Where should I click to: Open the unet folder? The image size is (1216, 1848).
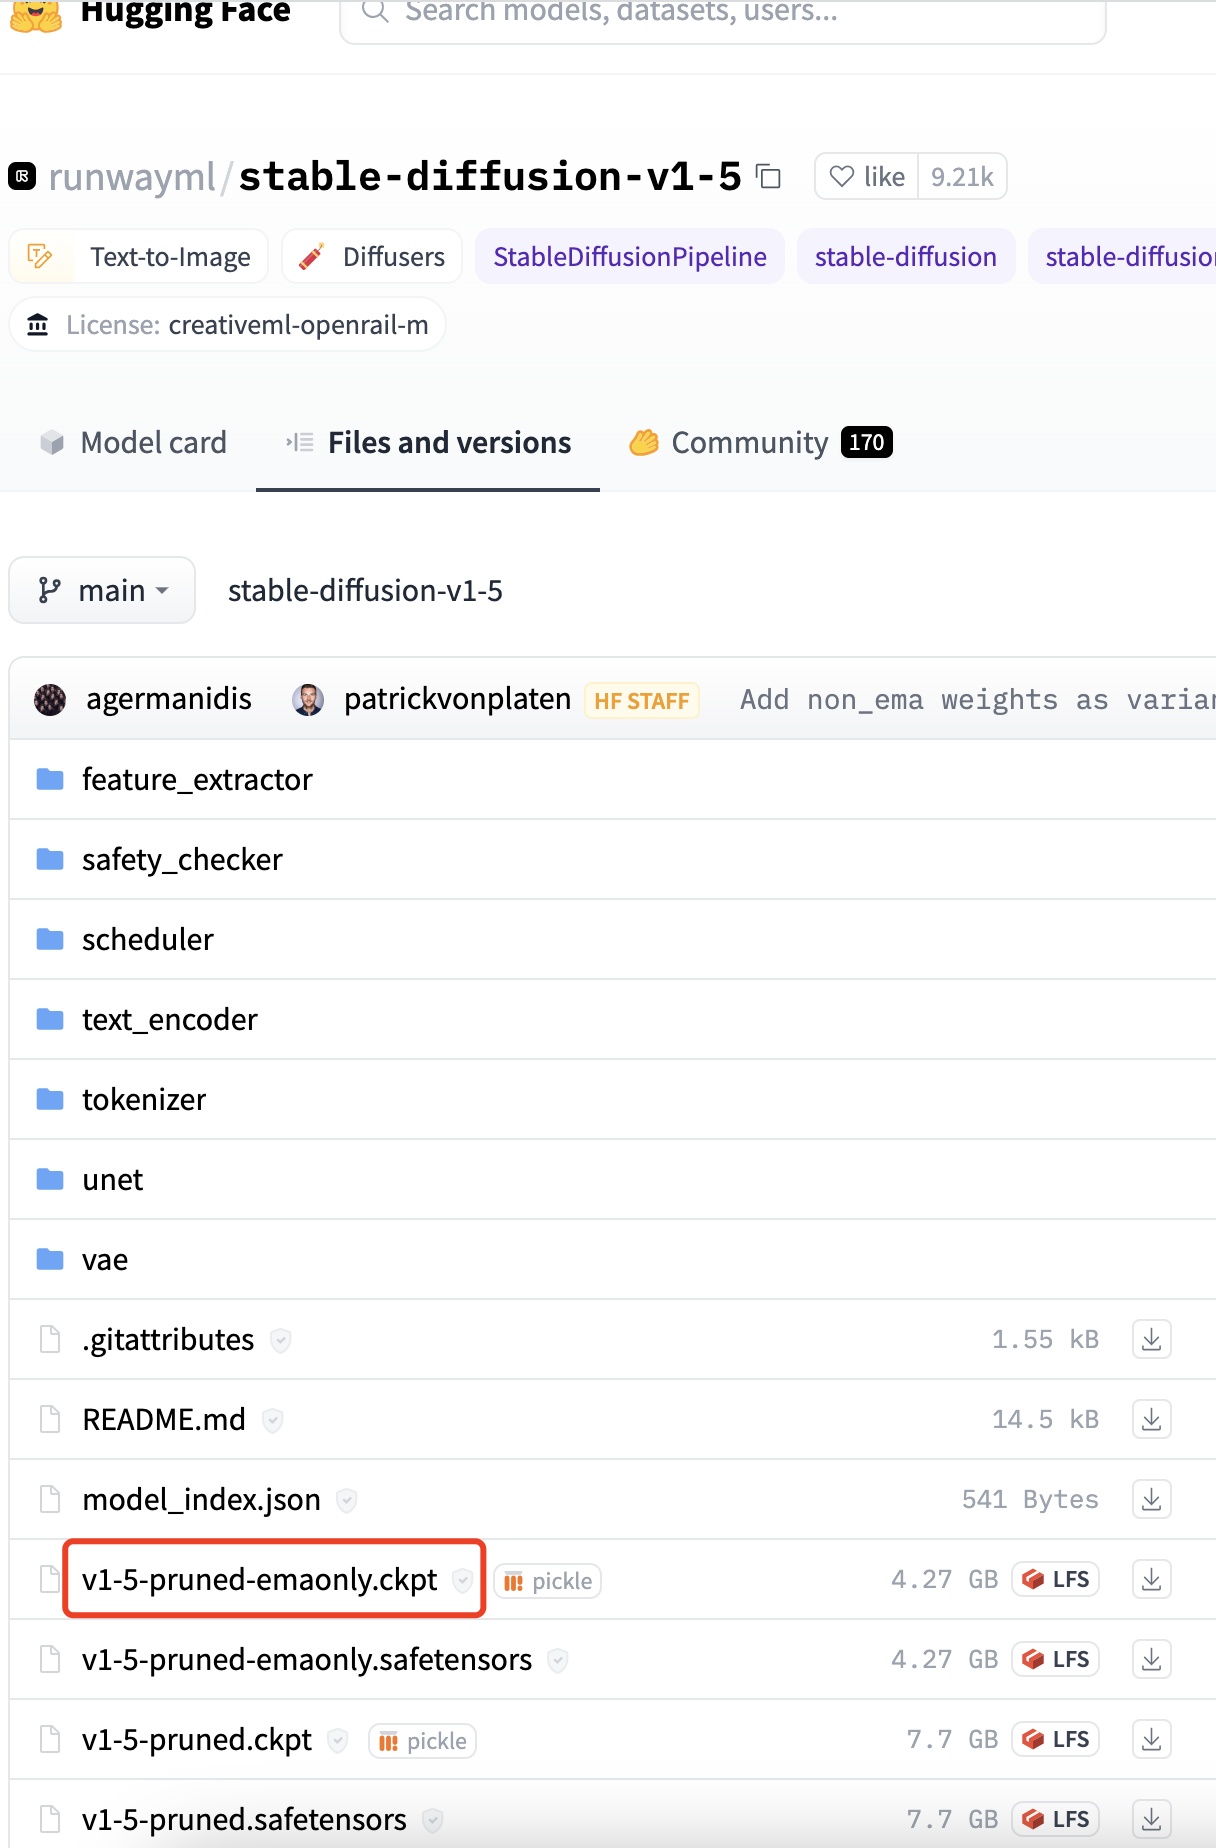[112, 1180]
